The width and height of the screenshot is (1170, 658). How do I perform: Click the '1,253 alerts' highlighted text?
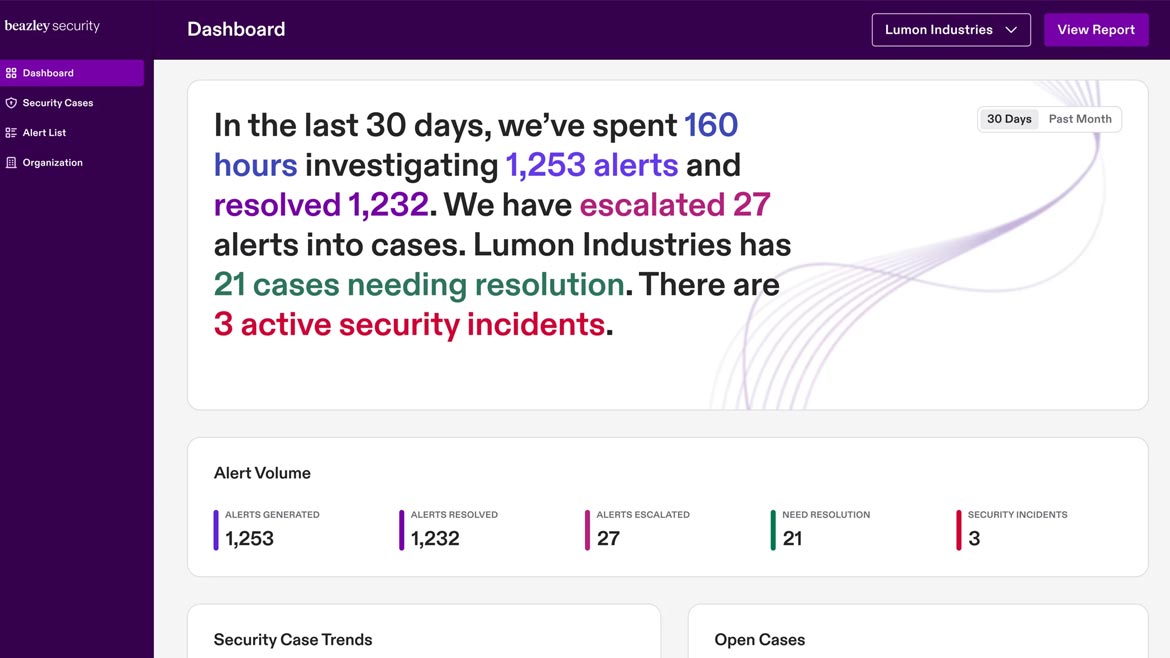tap(591, 165)
